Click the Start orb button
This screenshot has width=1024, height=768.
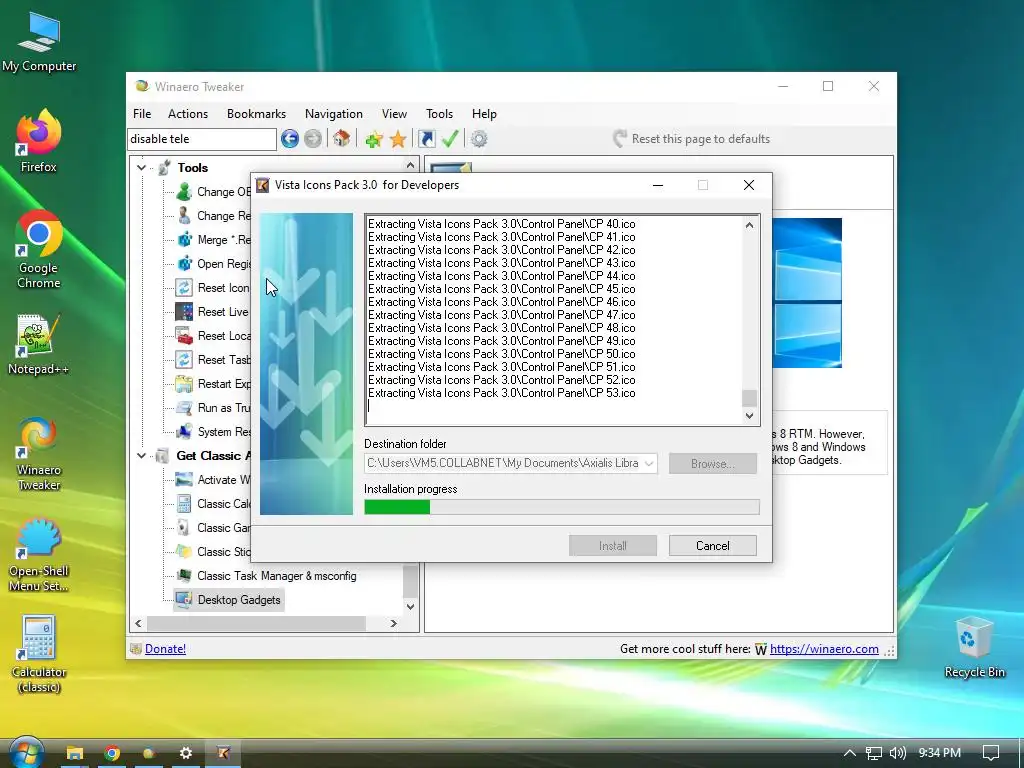pos(25,753)
